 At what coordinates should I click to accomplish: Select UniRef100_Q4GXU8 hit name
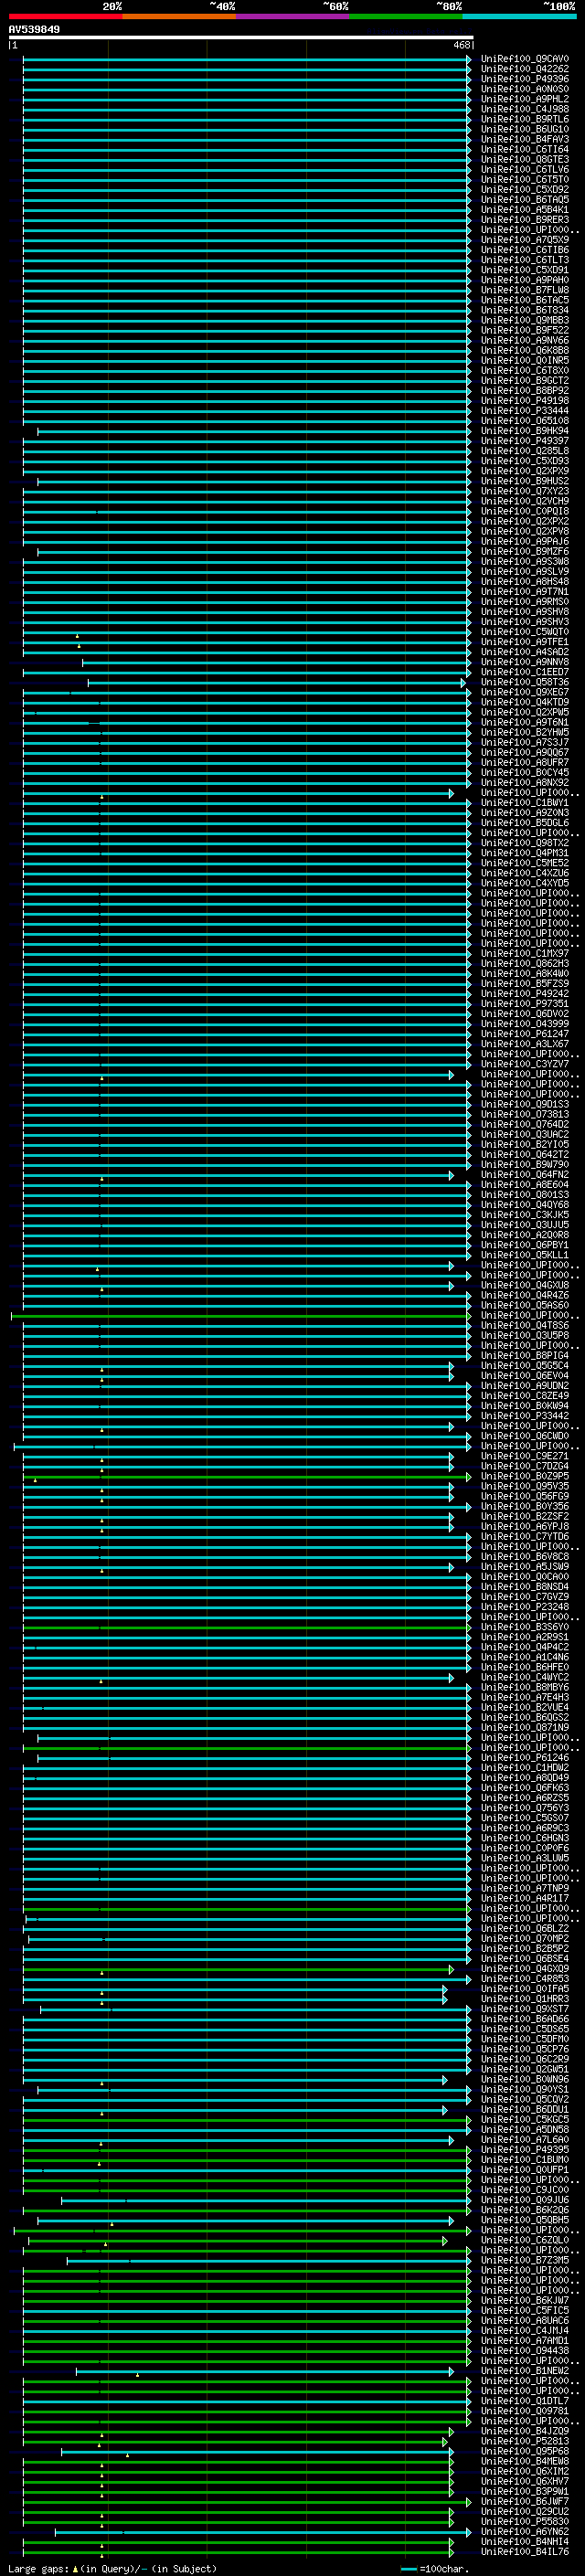tap(525, 1285)
